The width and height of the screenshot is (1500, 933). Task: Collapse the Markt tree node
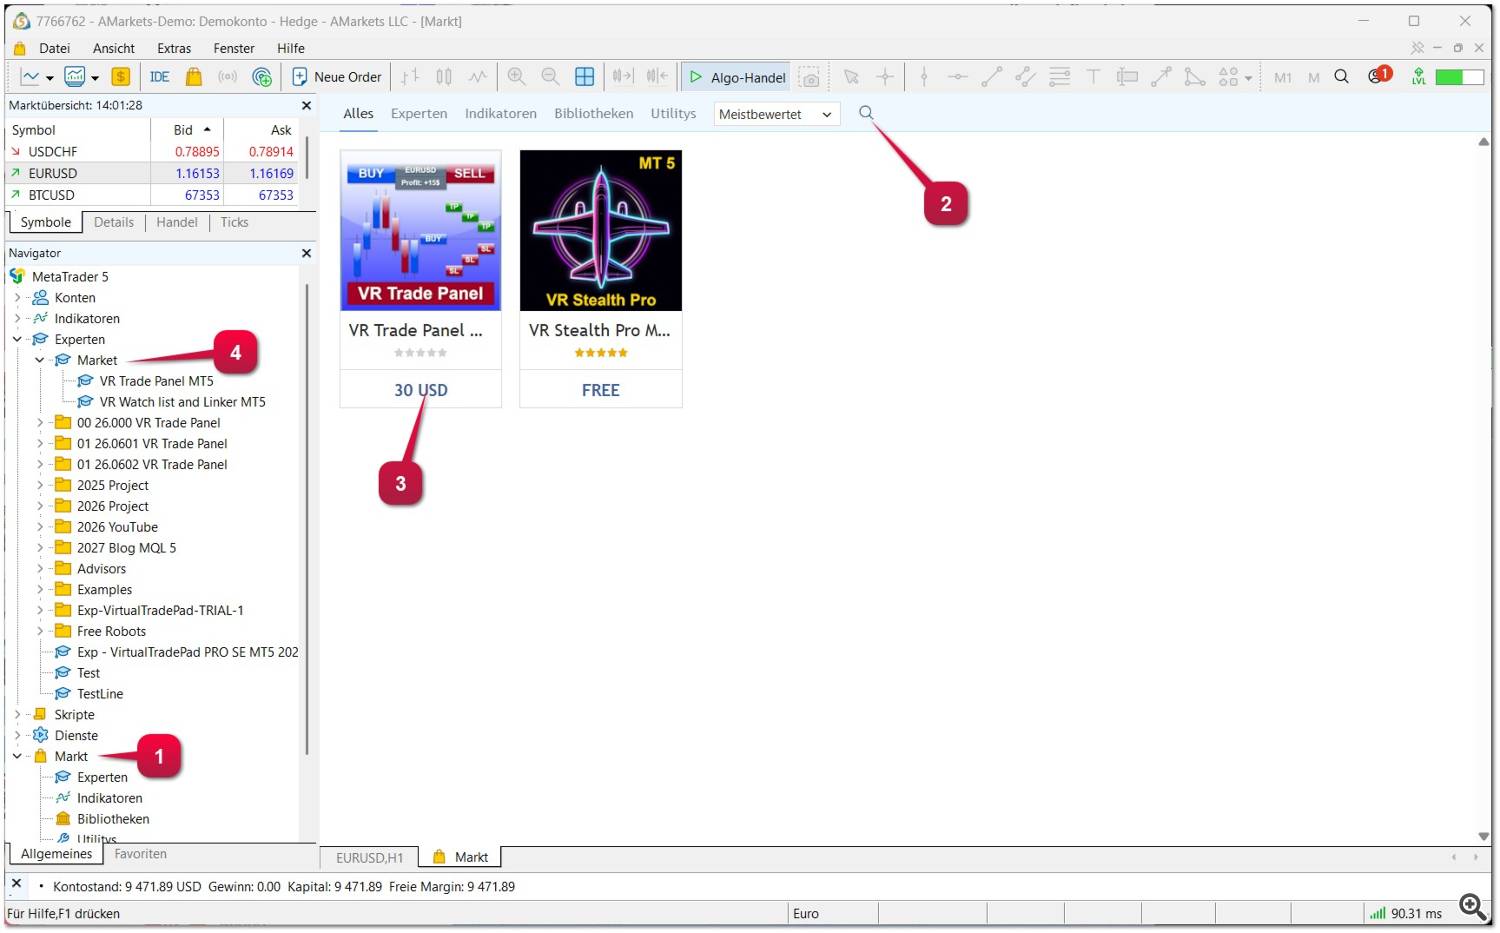coord(17,756)
